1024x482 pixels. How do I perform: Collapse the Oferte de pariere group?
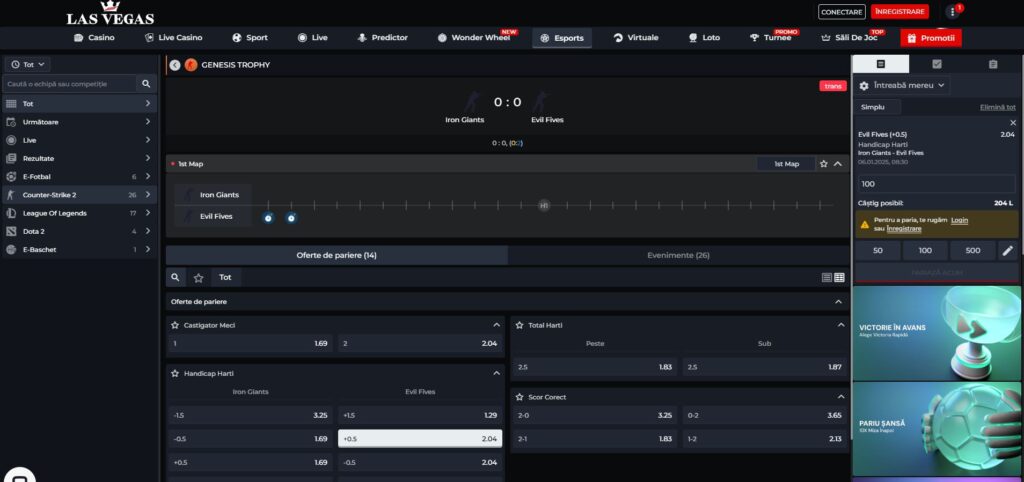tap(839, 302)
